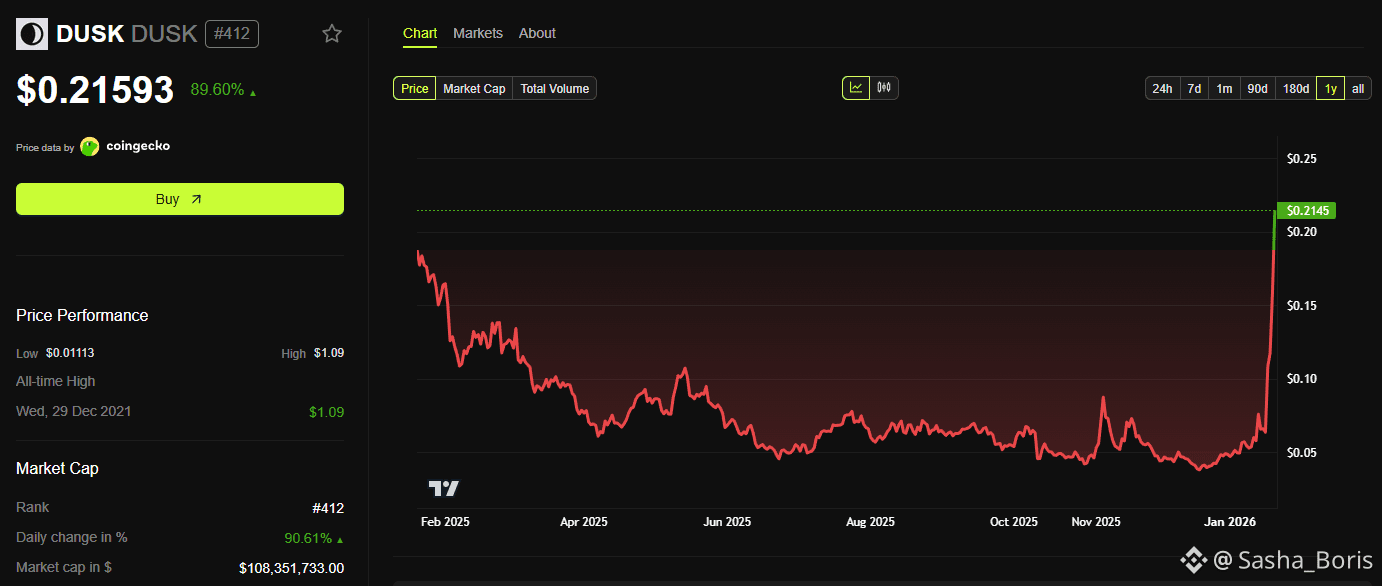Image resolution: width=1382 pixels, height=586 pixels.
Task: Click the Buy button
Action: [x=180, y=199]
